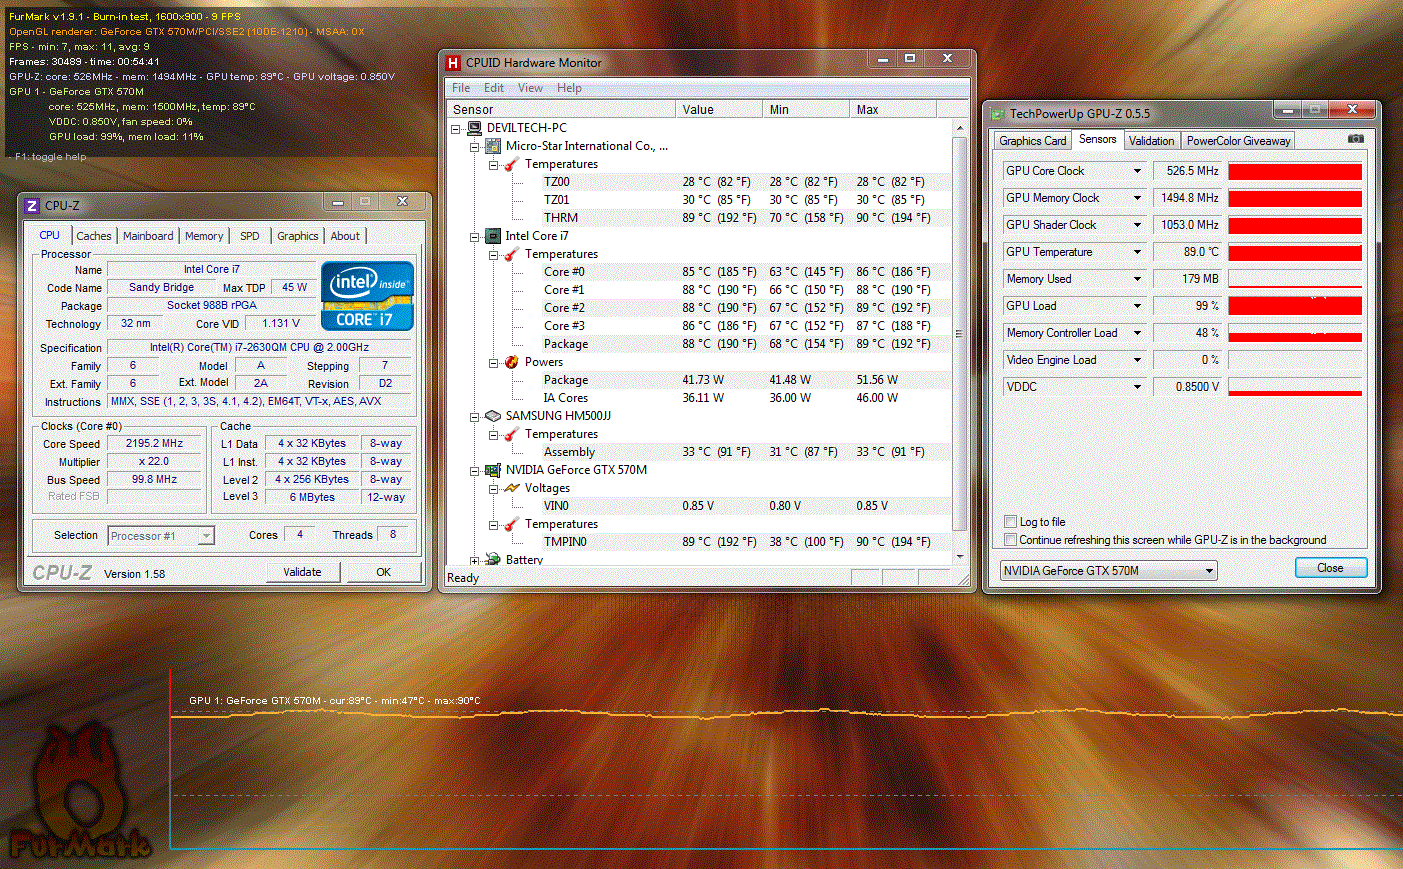Click the Voltages icon under NVIDIA GeForce
This screenshot has height=869, width=1403.
[512, 488]
